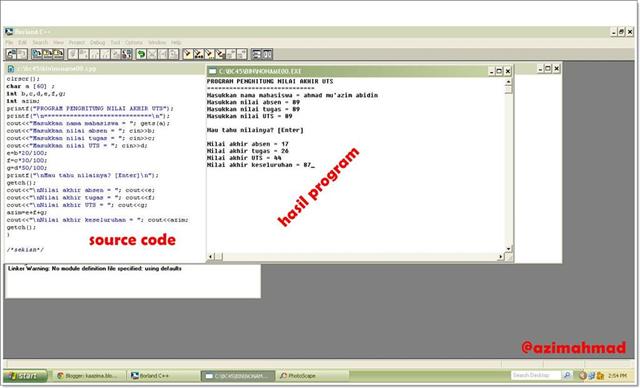Click the browser/inspect icon before the Undo icon
Screen dimensions: 640x388
coord(127,54)
